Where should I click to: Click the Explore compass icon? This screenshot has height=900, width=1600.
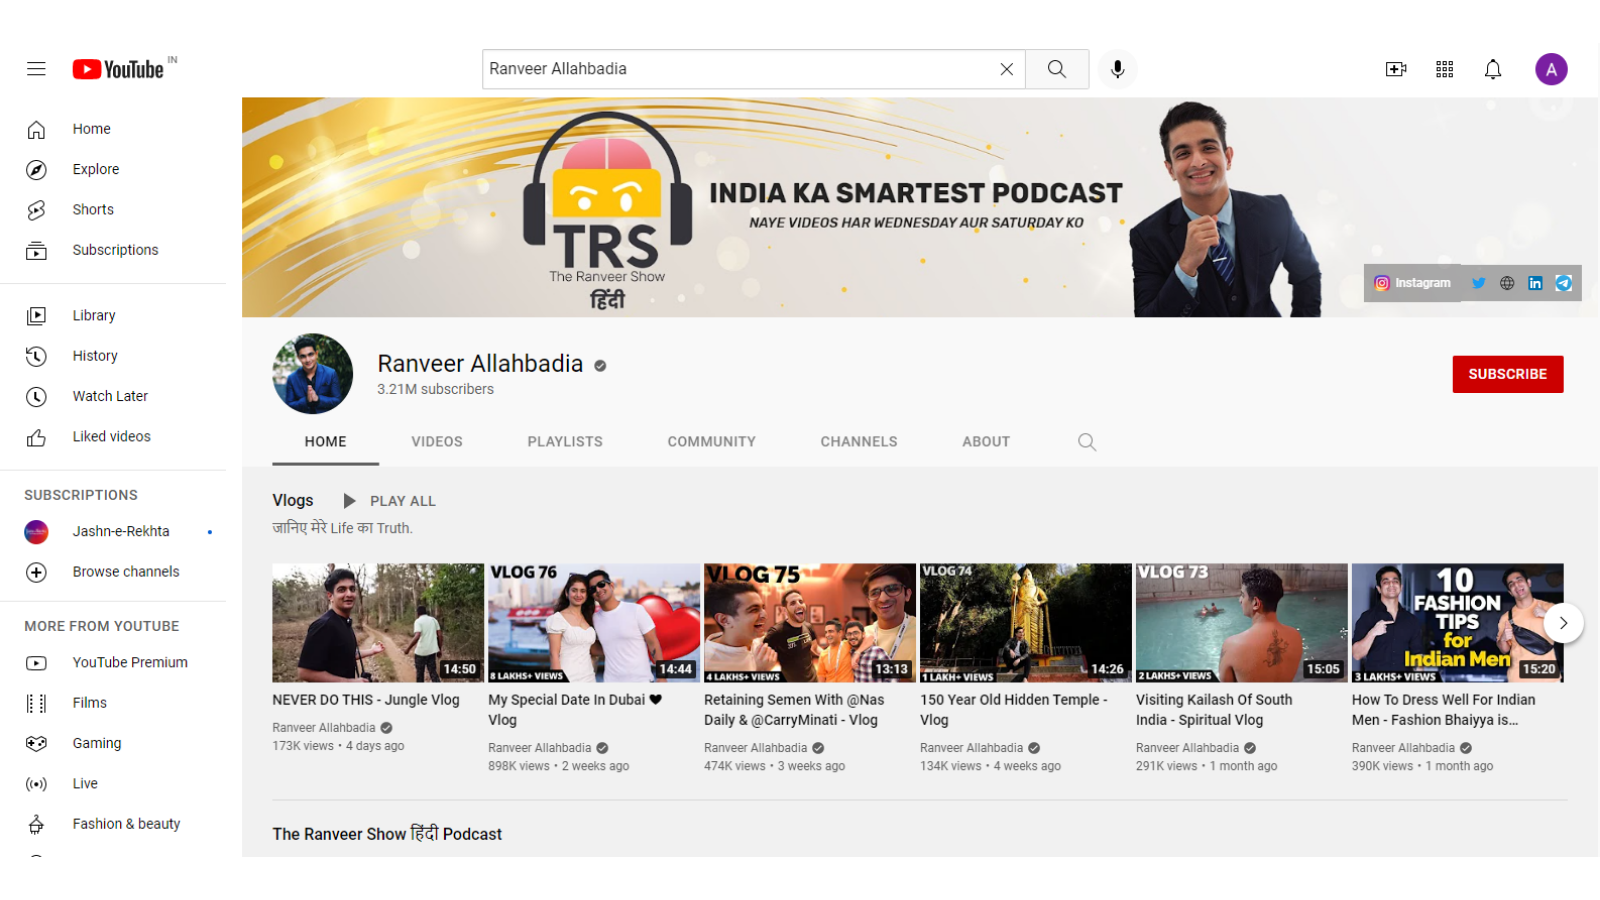coord(36,170)
